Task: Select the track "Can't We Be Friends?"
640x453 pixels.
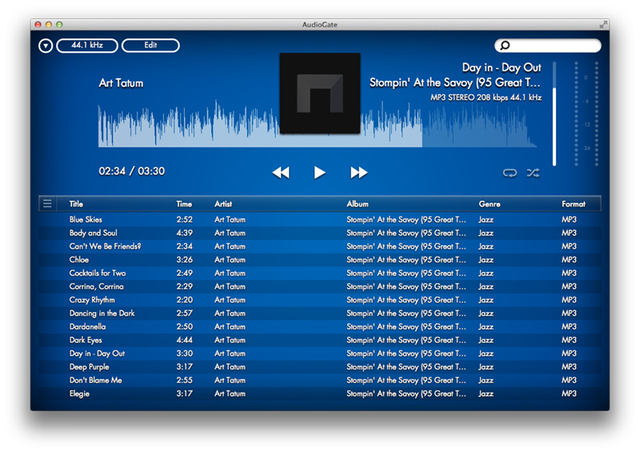Action: (x=320, y=246)
